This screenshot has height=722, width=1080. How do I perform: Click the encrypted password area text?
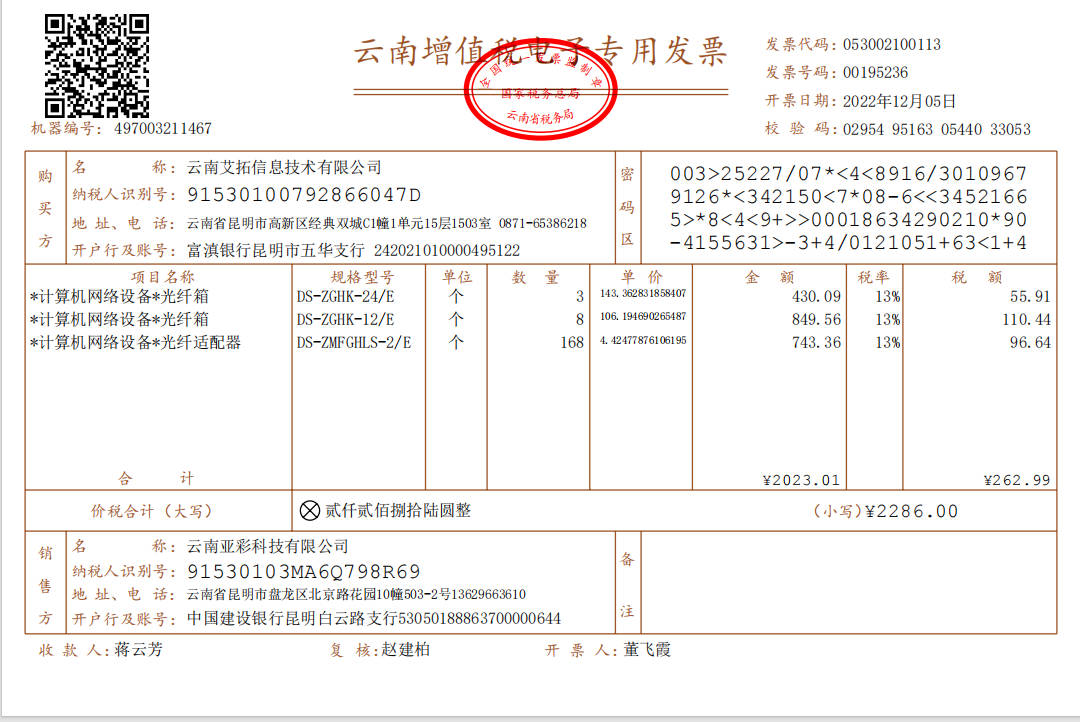pos(849,208)
